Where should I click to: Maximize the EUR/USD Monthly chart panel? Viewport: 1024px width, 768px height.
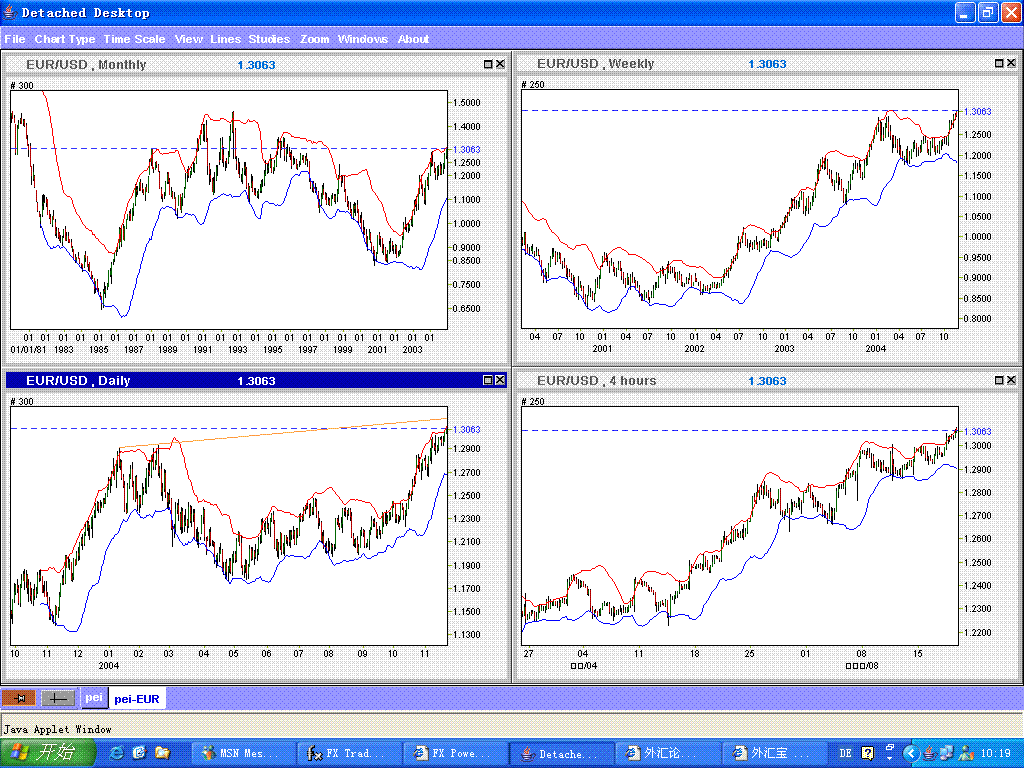click(x=488, y=64)
